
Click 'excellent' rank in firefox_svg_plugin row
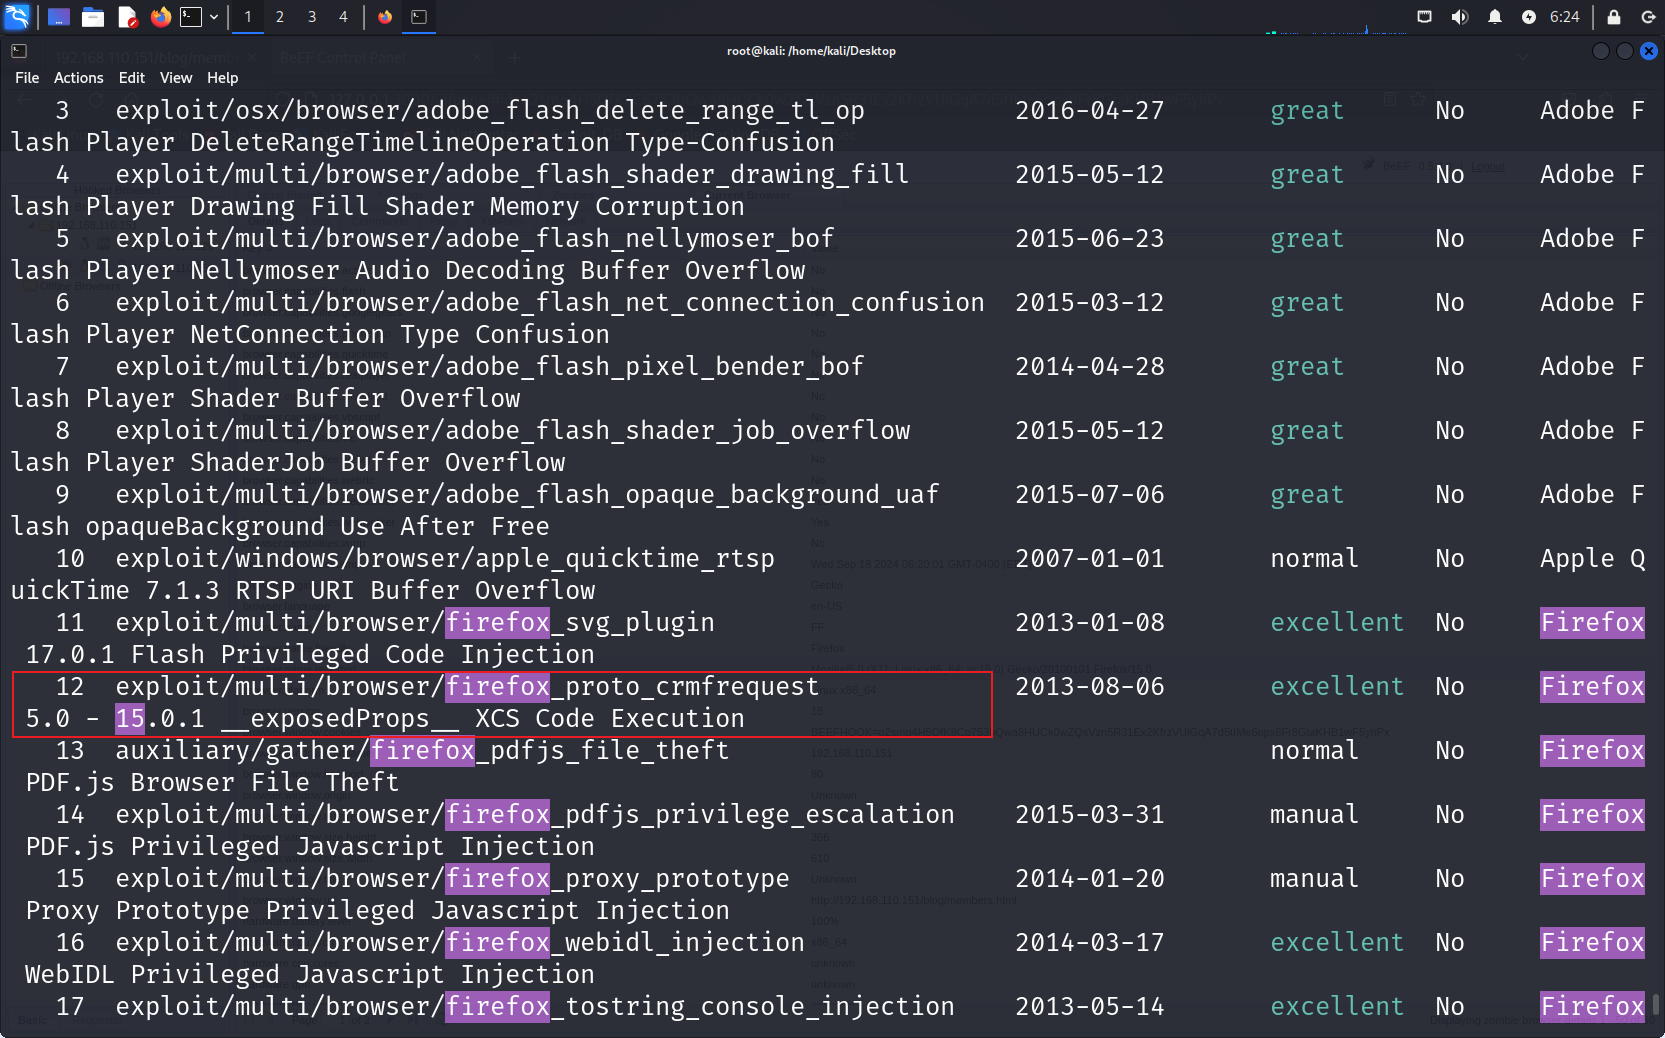(x=1337, y=622)
